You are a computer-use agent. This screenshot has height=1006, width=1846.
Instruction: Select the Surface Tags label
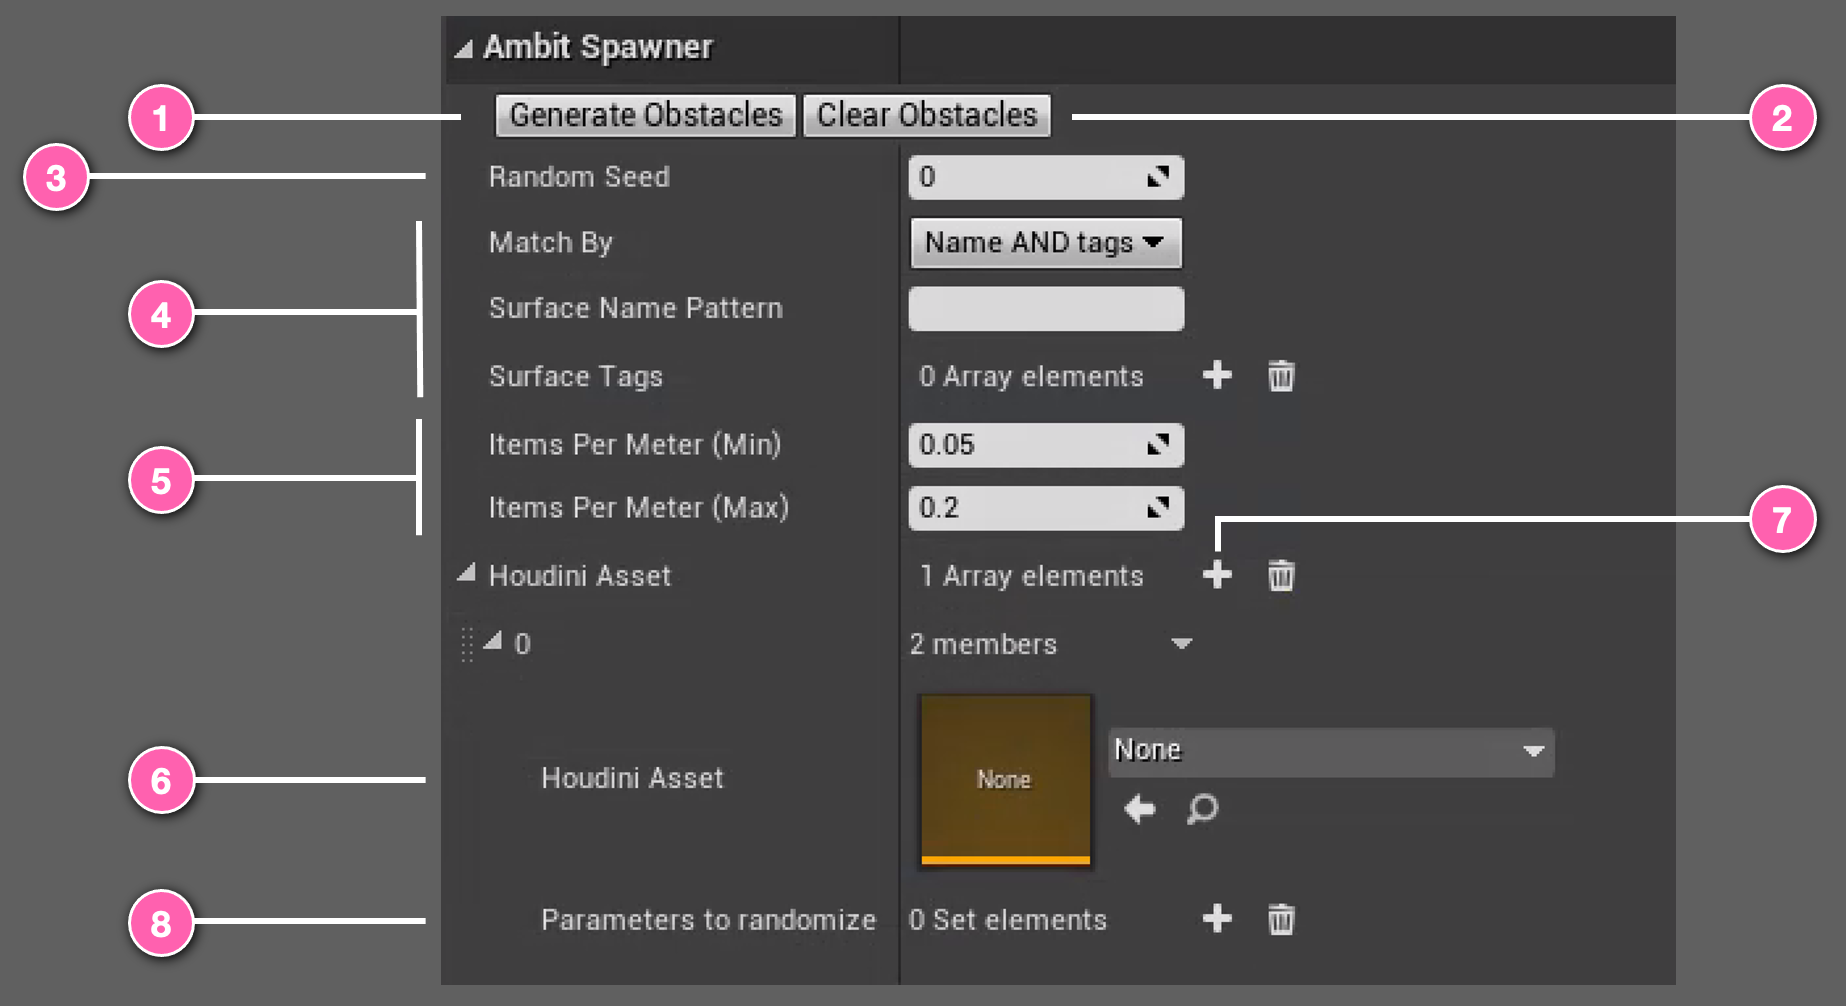tap(575, 377)
